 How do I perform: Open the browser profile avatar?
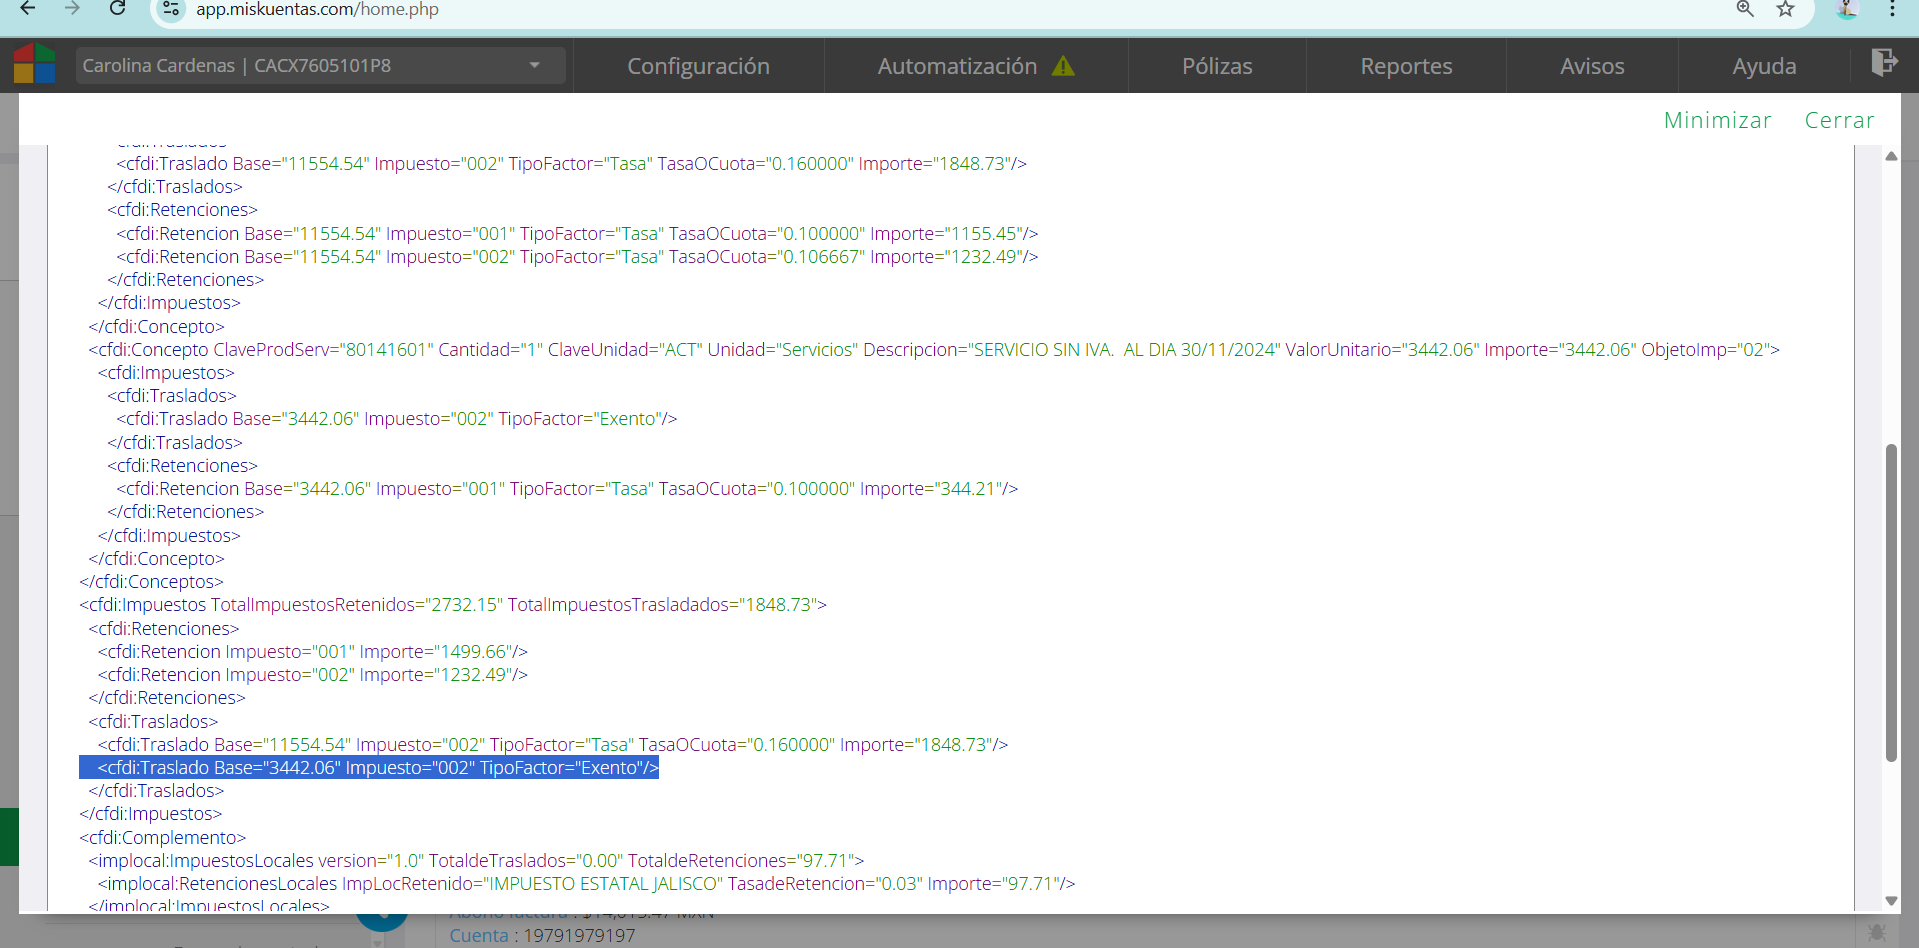click(1847, 9)
